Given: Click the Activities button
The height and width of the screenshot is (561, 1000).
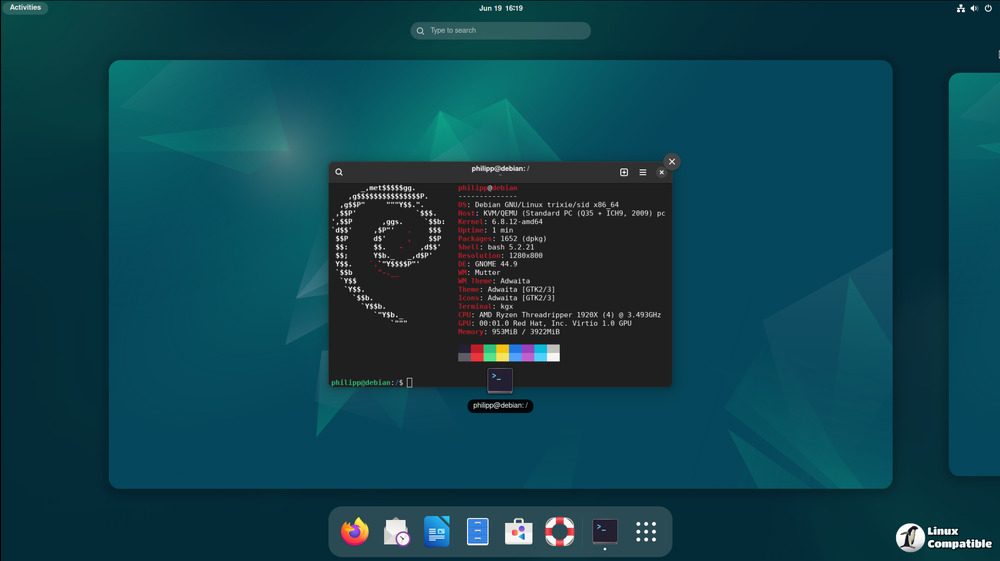Looking at the screenshot, I should pyautogui.click(x=25, y=8).
